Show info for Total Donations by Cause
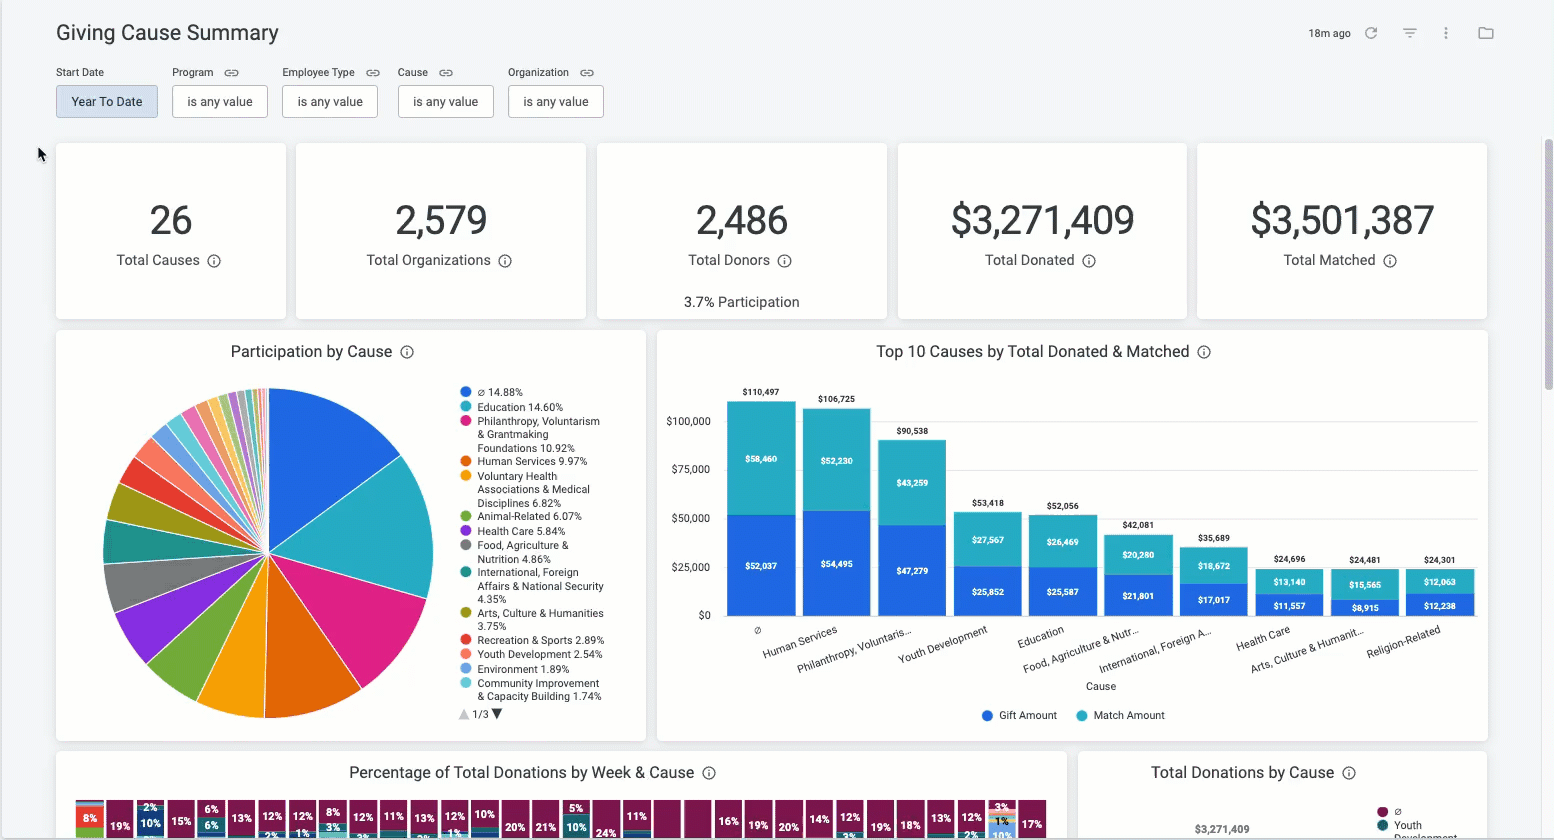This screenshot has width=1554, height=840. click(x=1349, y=773)
